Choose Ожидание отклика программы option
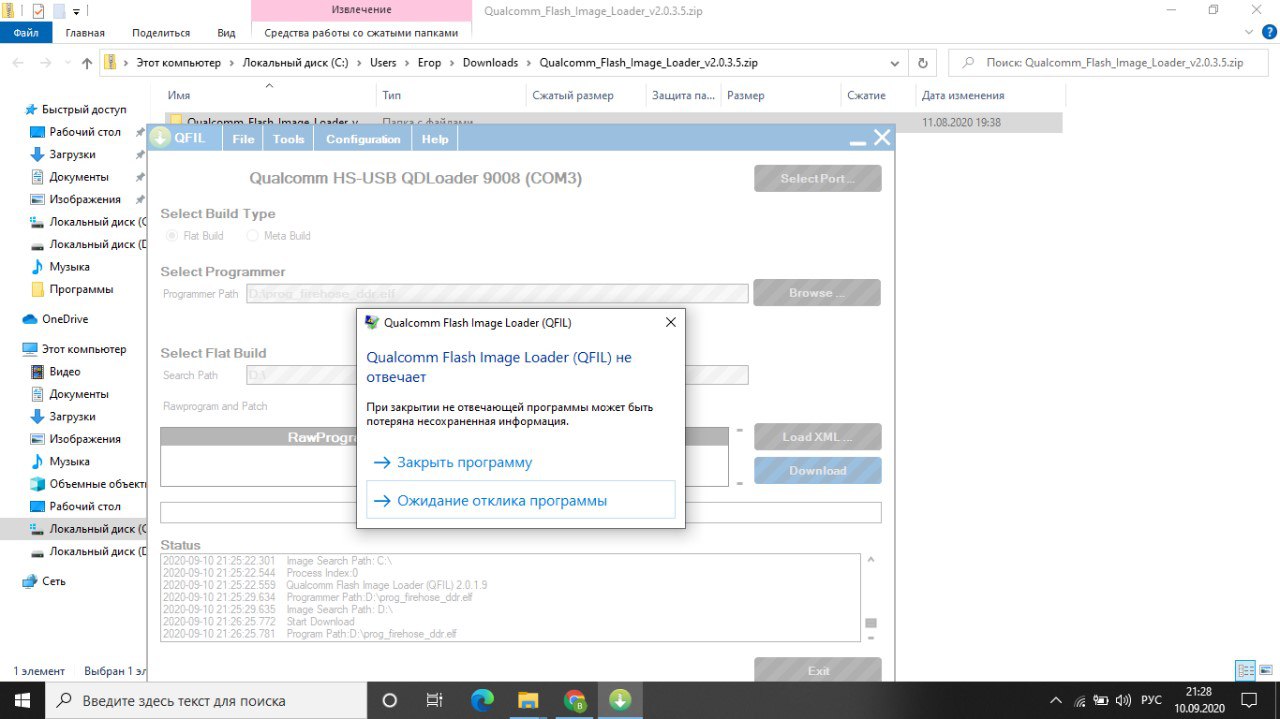This screenshot has width=1280, height=719. point(521,500)
